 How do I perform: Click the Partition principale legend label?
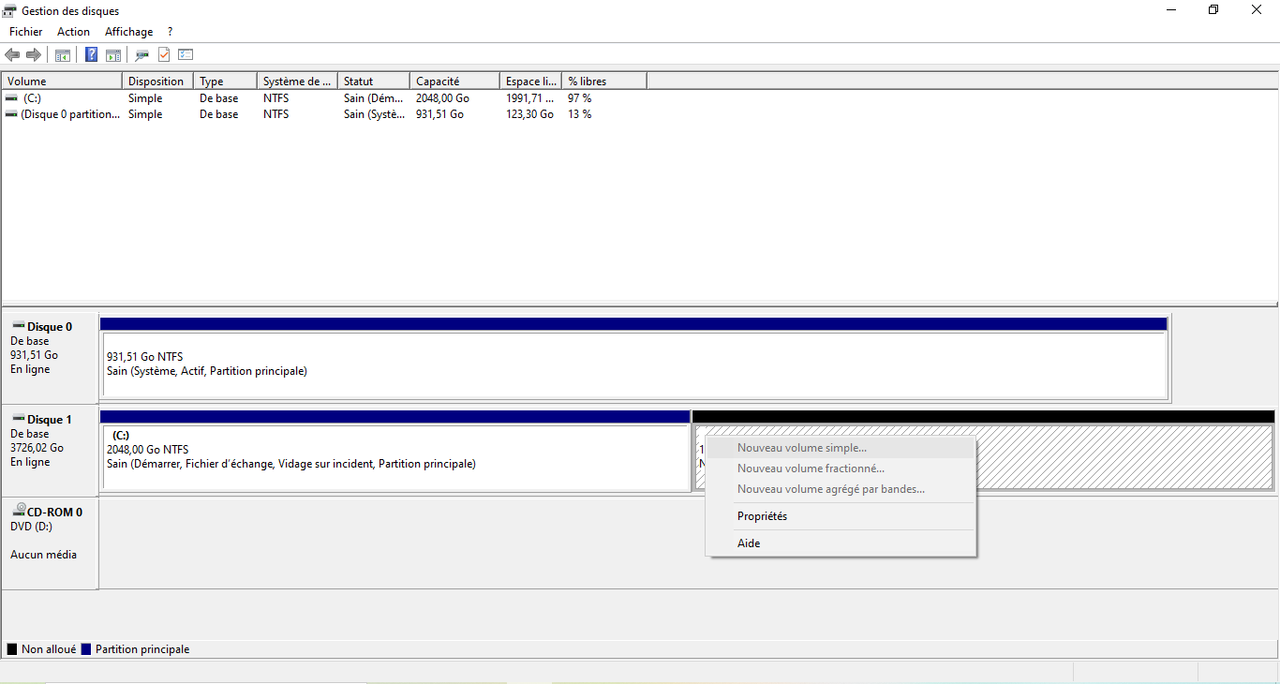click(x=142, y=649)
